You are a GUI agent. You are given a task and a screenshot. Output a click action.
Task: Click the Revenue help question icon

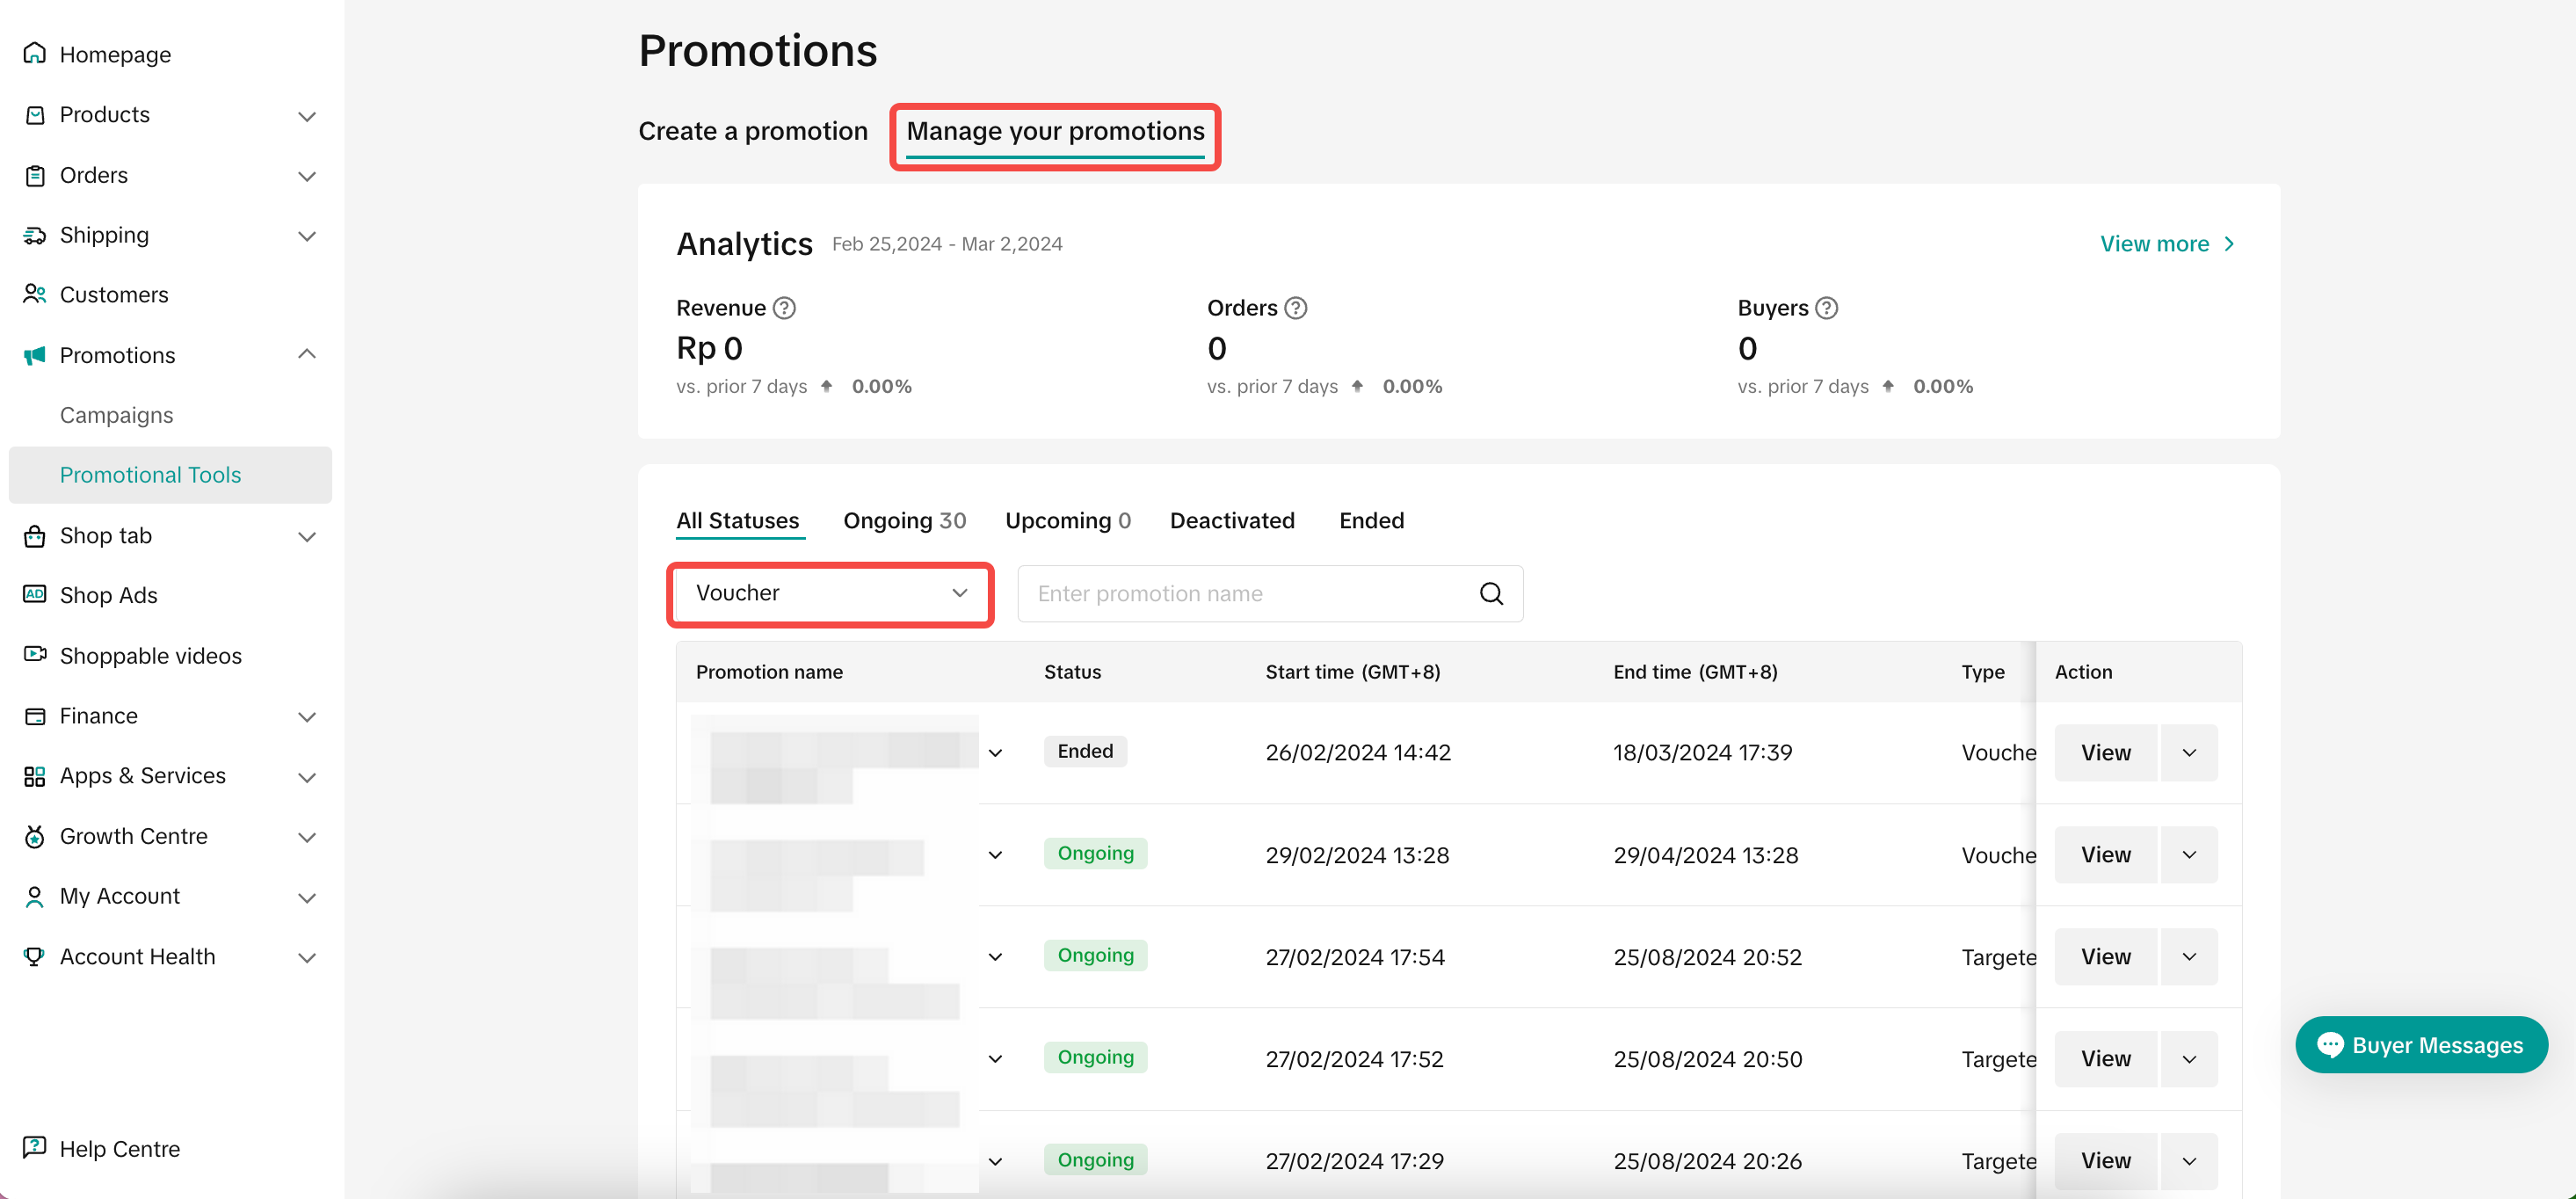click(785, 308)
